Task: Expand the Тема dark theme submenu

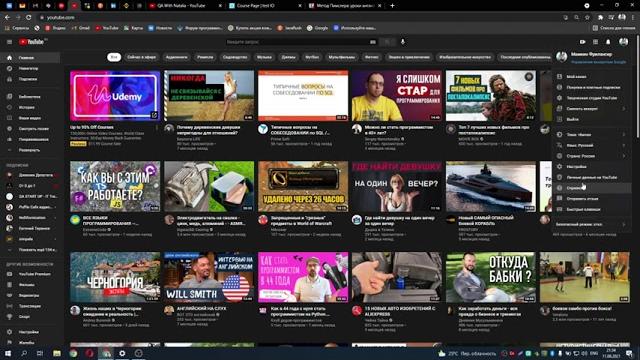Action: coord(591,134)
